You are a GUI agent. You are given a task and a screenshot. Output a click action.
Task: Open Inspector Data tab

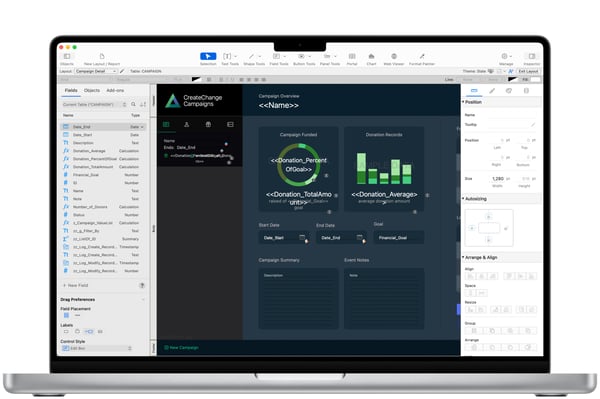pyautogui.click(x=526, y=91)
